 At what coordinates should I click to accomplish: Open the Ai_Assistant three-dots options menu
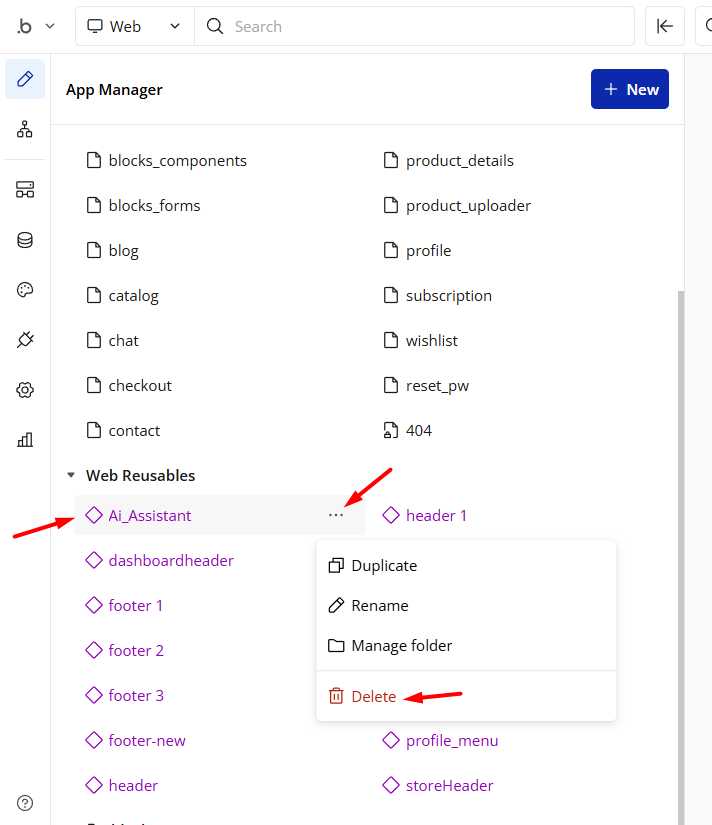[x=335, y=515]
